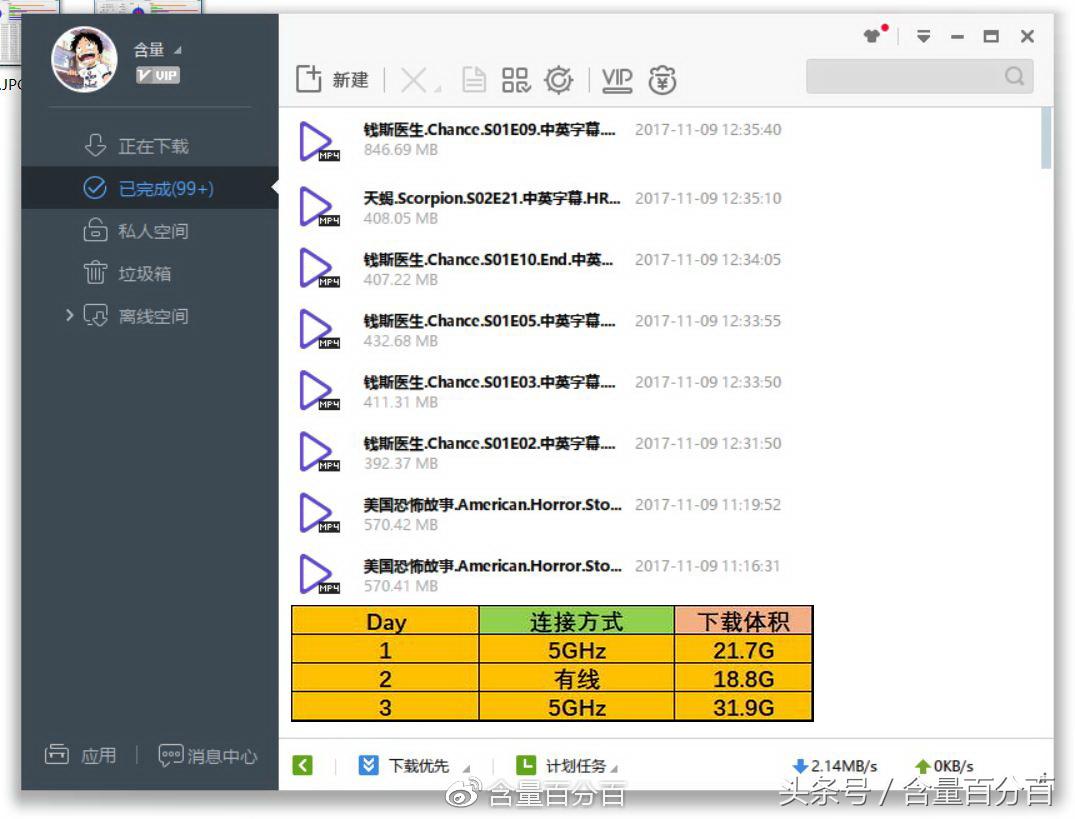Open the 含量 username dropdown arrow
Screen dimensions: 1075x819
coord(176,49)
